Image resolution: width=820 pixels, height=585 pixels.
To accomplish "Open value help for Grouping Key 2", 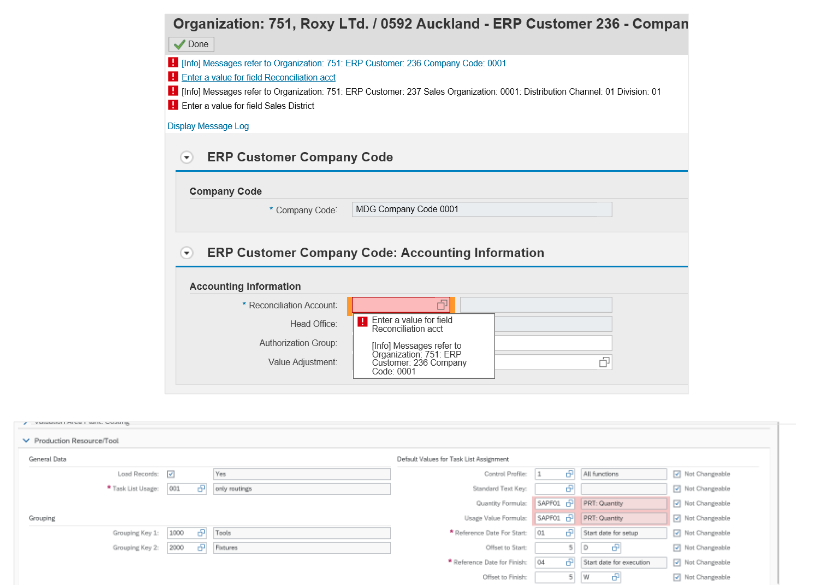I will click(201, 547).
